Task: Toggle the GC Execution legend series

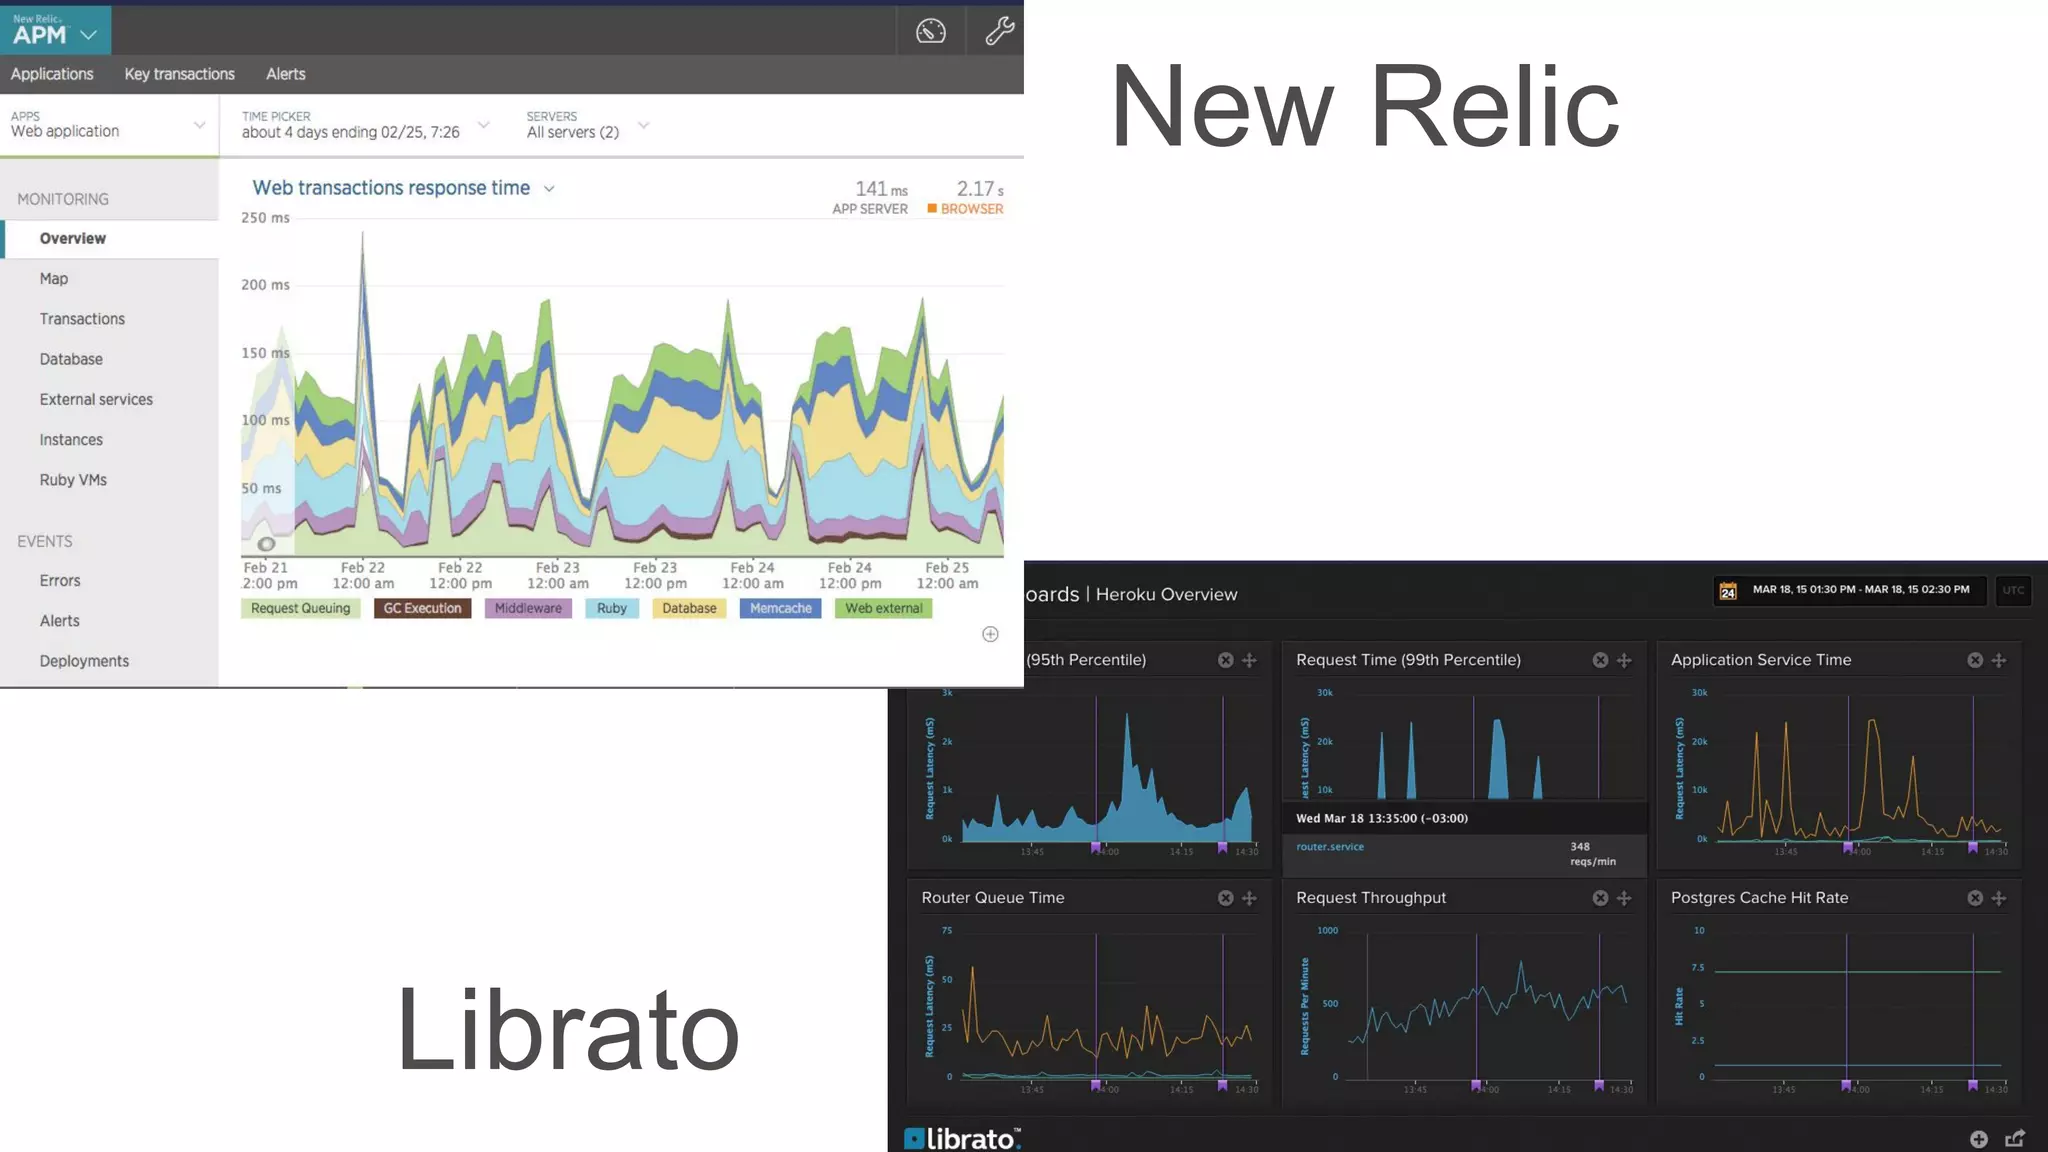Action: [422, 608]
